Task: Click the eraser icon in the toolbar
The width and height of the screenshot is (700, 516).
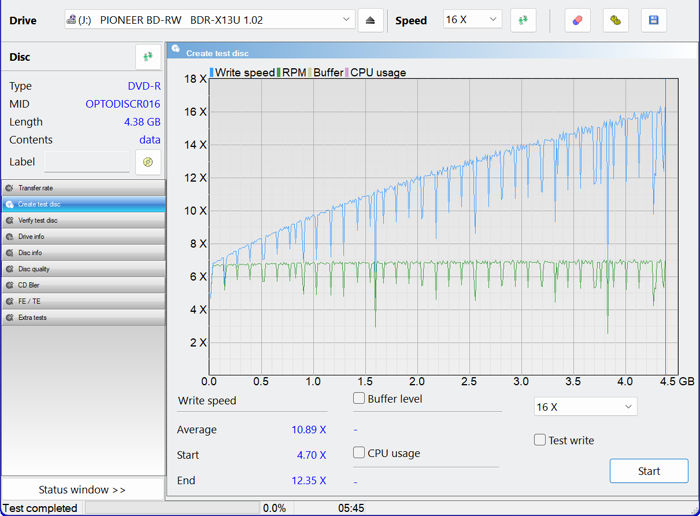Action: coord(577,20)
